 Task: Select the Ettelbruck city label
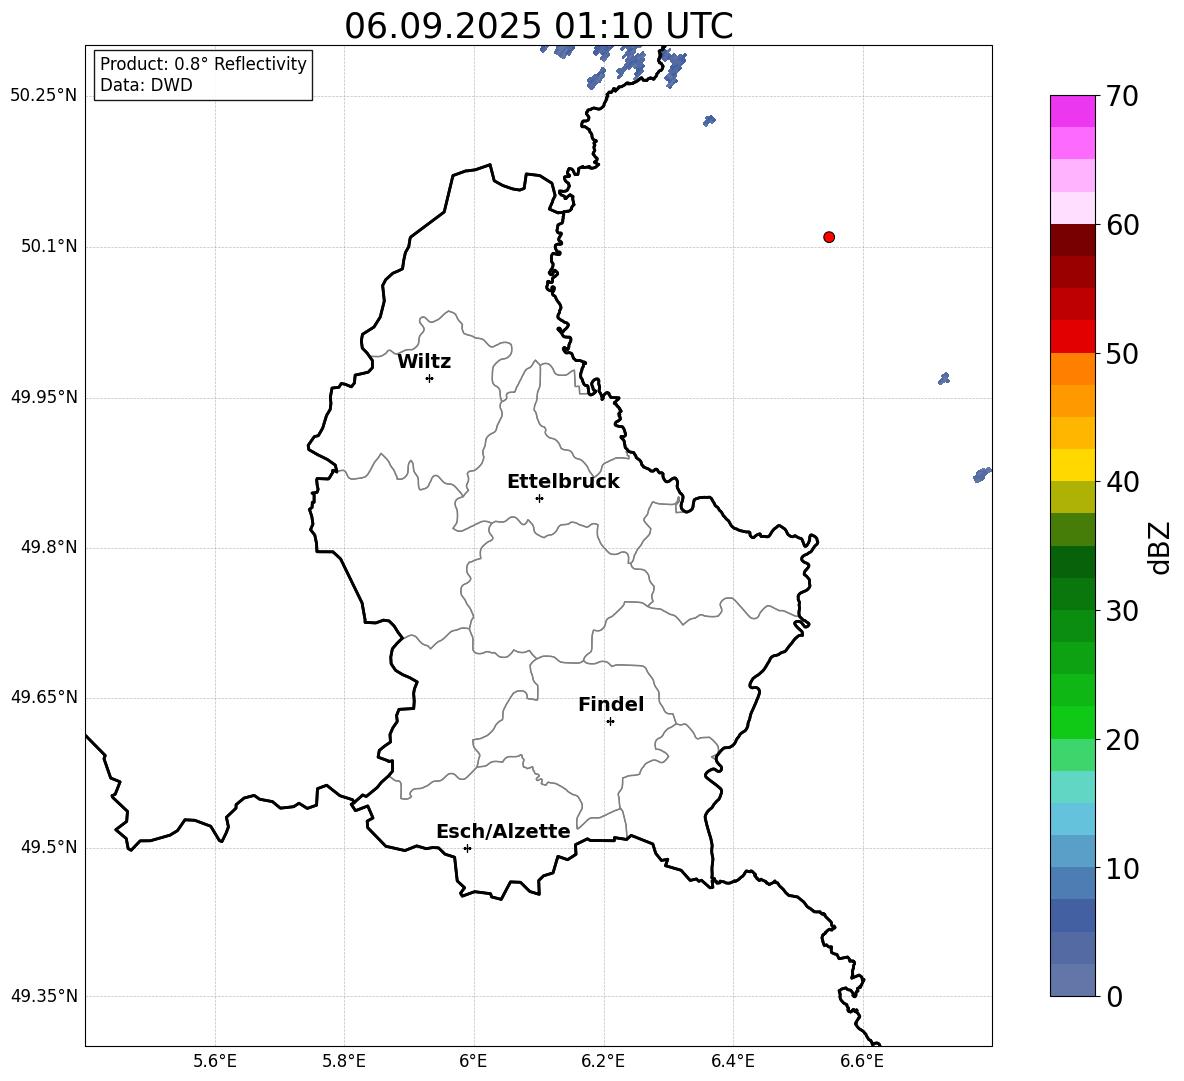coord(563,482)
